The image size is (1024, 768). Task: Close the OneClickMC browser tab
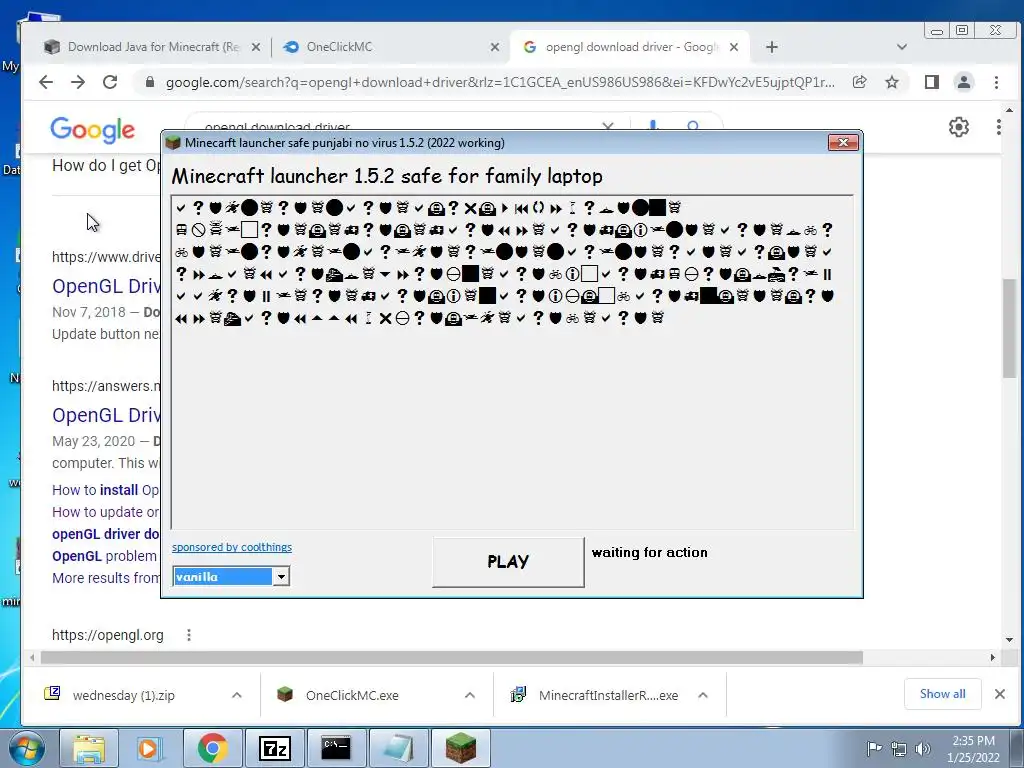[495, 47]
